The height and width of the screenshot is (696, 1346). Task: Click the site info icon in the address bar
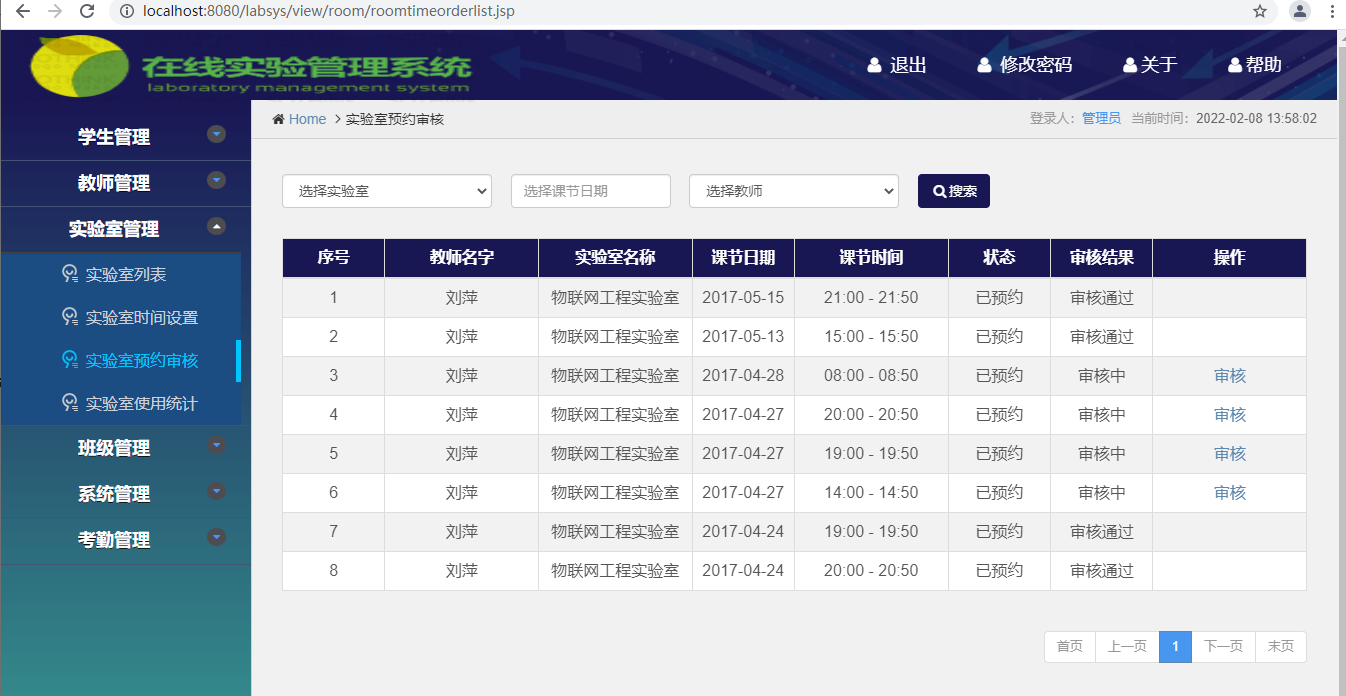tap(127, 11)
